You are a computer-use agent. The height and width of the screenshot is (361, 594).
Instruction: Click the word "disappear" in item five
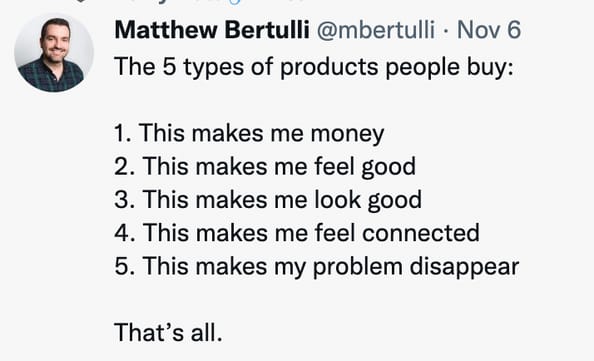tap(464, 267)
